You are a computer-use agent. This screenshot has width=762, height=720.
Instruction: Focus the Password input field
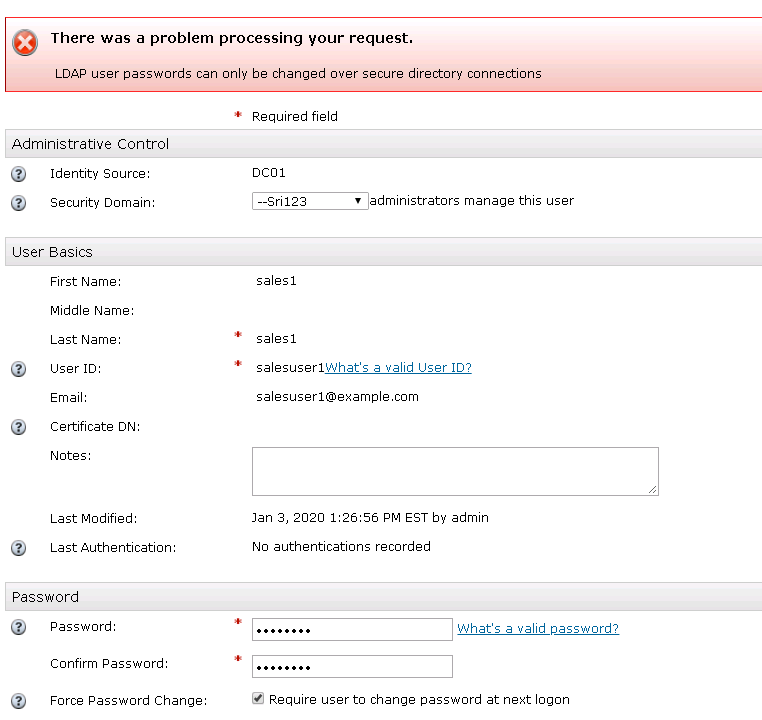point(352,629)
